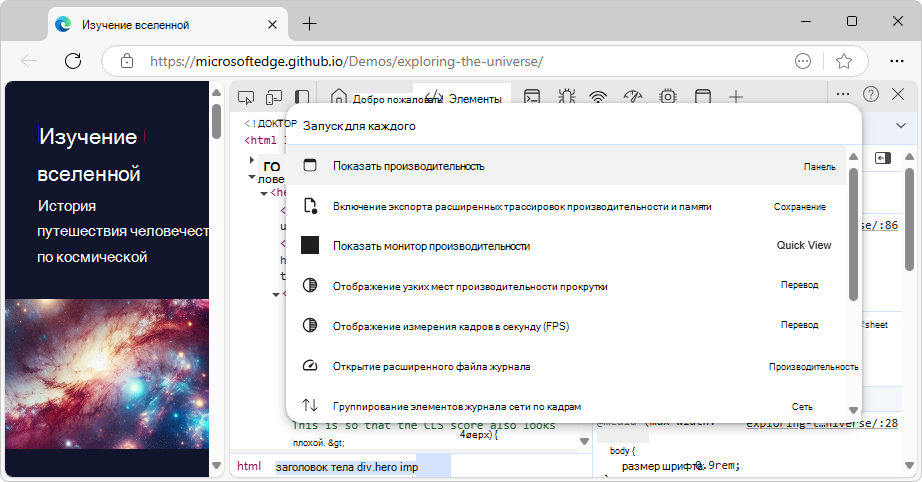Open the Network wifi icon tool
922x482 pixels.
pyautogui.click(x=598, y=97)
